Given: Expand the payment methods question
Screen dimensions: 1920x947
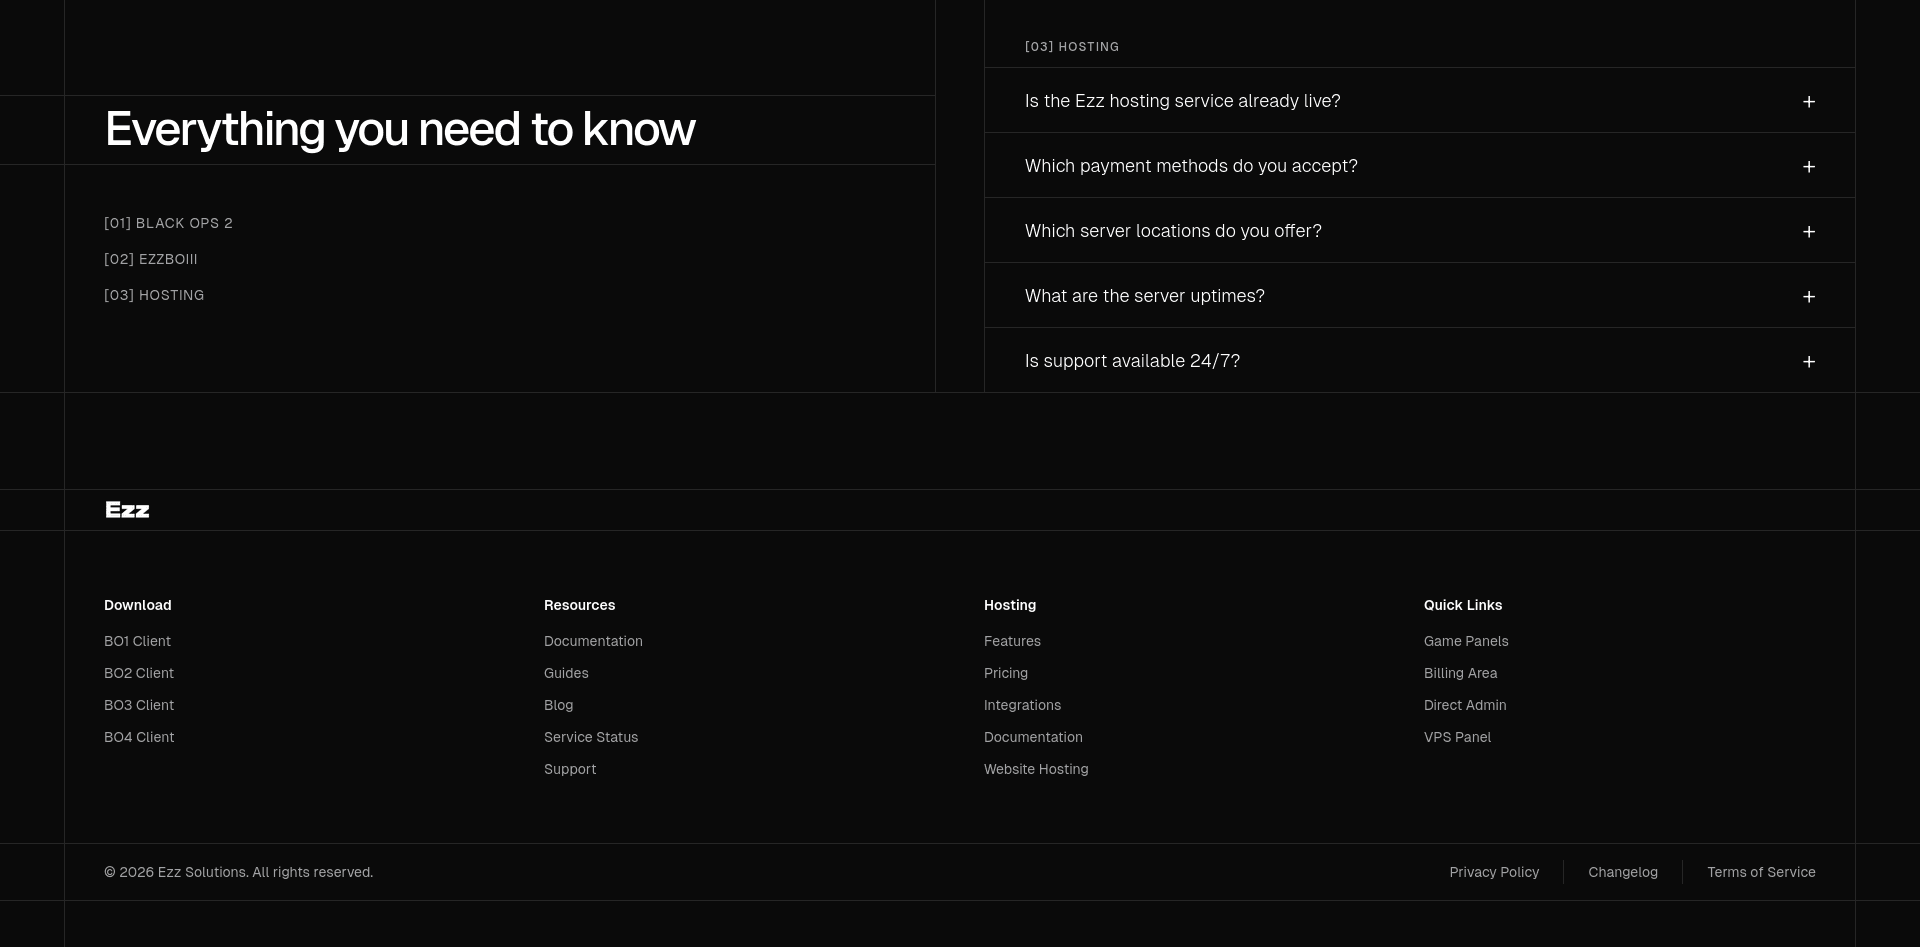Looking at the screenshot, I should (x=1191, y=166).
